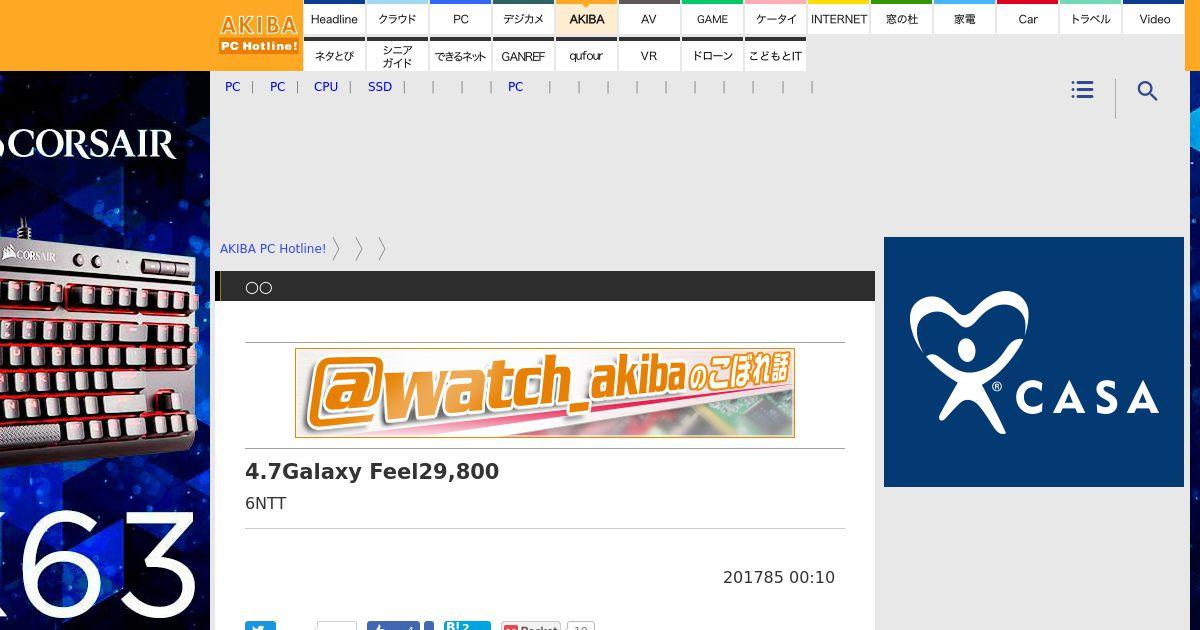
Task: Go home via AKIBA PC Hotline! logo
Action: 259,35
